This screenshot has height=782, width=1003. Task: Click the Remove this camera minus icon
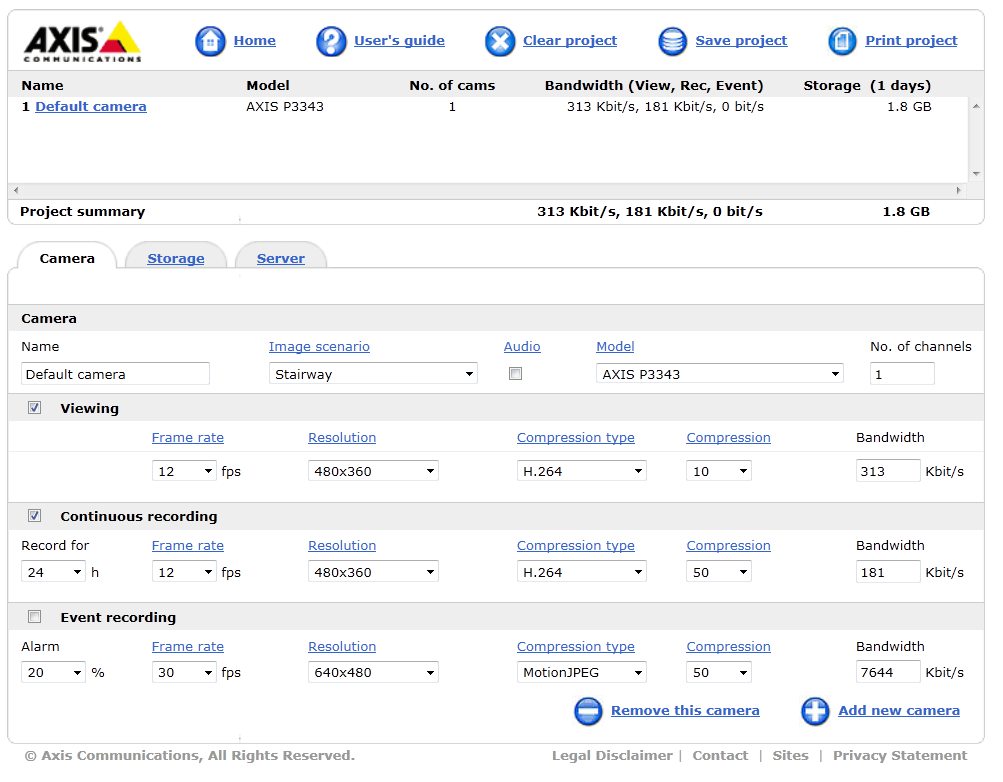click(x=588, y=711)
